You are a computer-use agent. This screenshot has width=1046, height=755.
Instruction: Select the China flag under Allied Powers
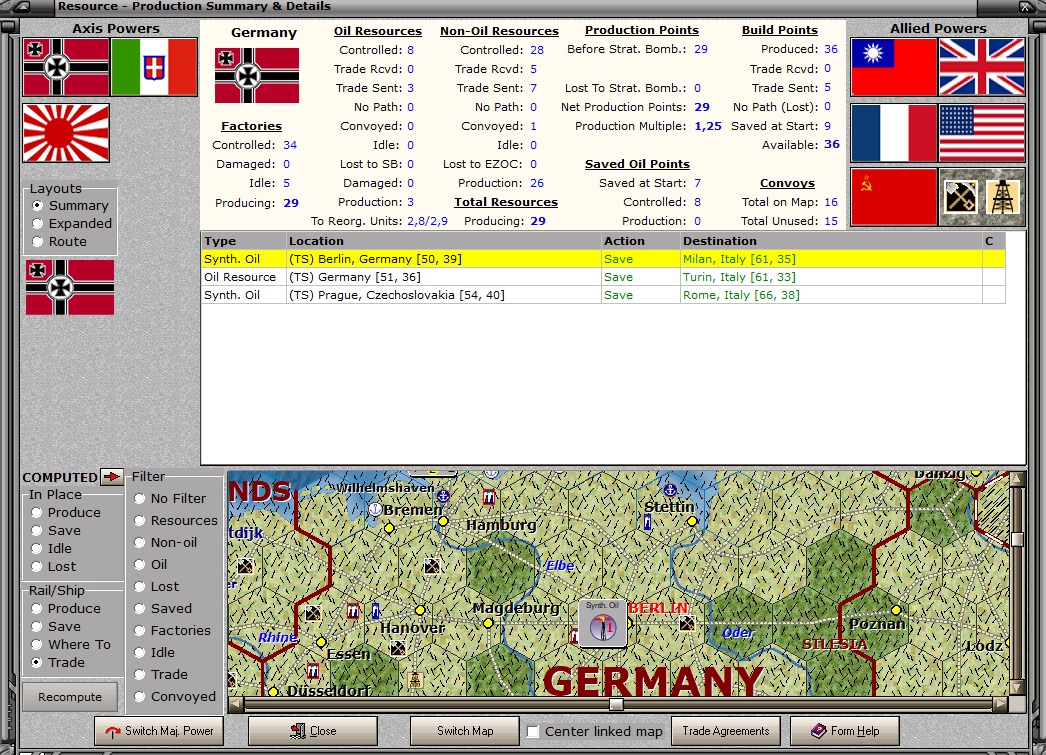pyautogui.click(x=894, y=67)
